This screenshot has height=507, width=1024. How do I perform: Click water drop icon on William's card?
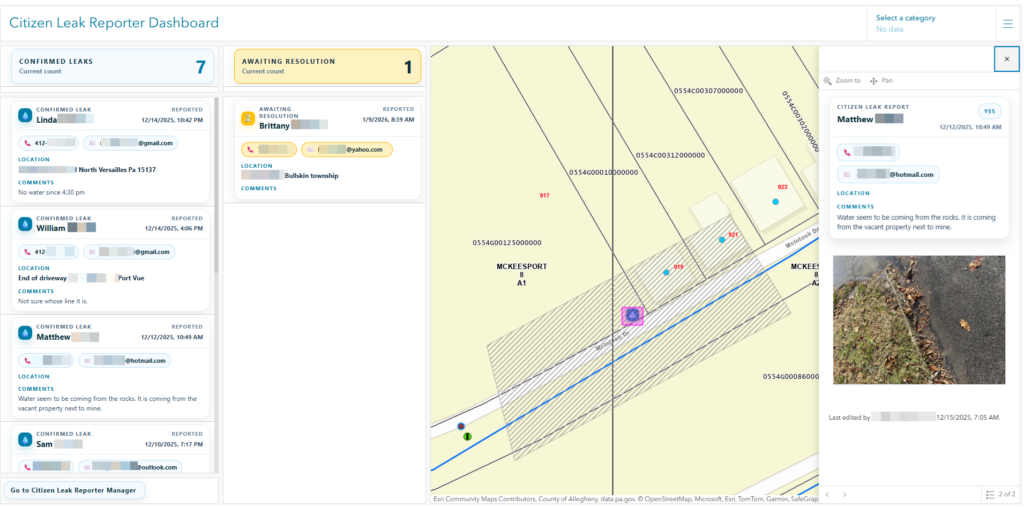click(x=25, y=223)
